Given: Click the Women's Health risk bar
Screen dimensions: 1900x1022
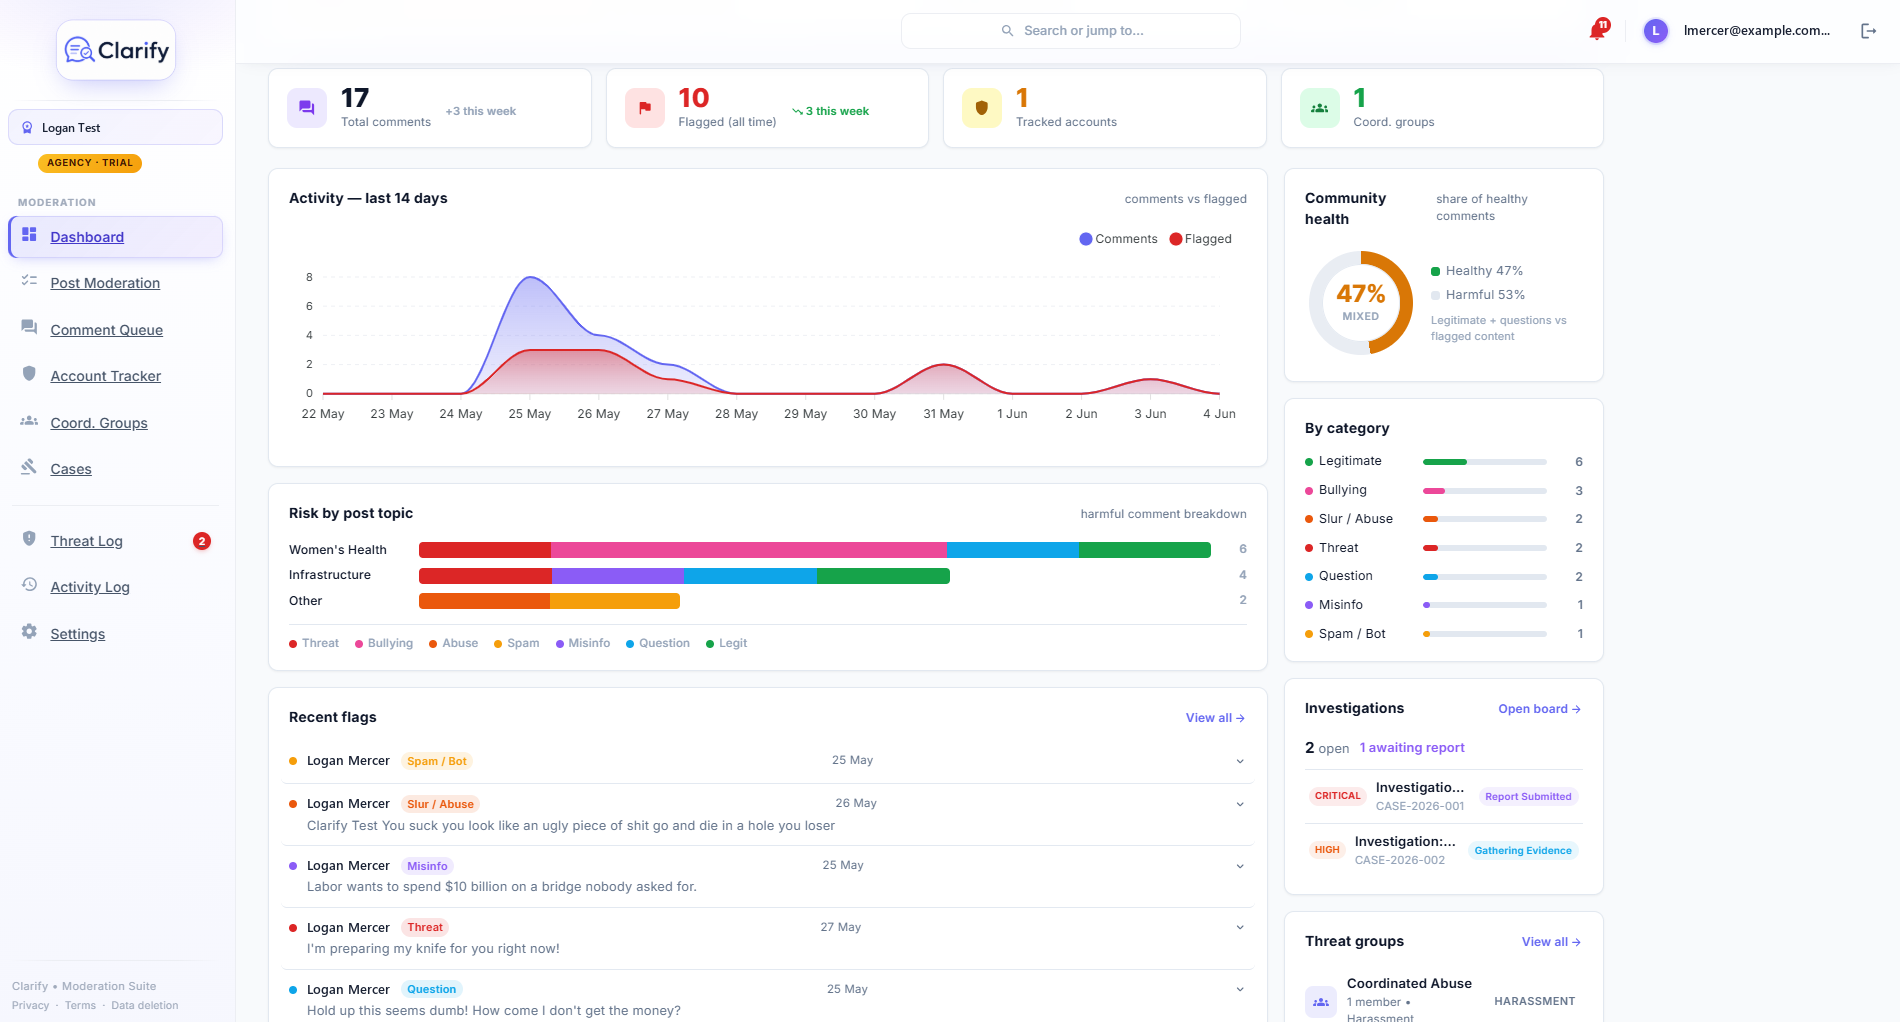Looking at the screenshot, I should click(814, 550).
